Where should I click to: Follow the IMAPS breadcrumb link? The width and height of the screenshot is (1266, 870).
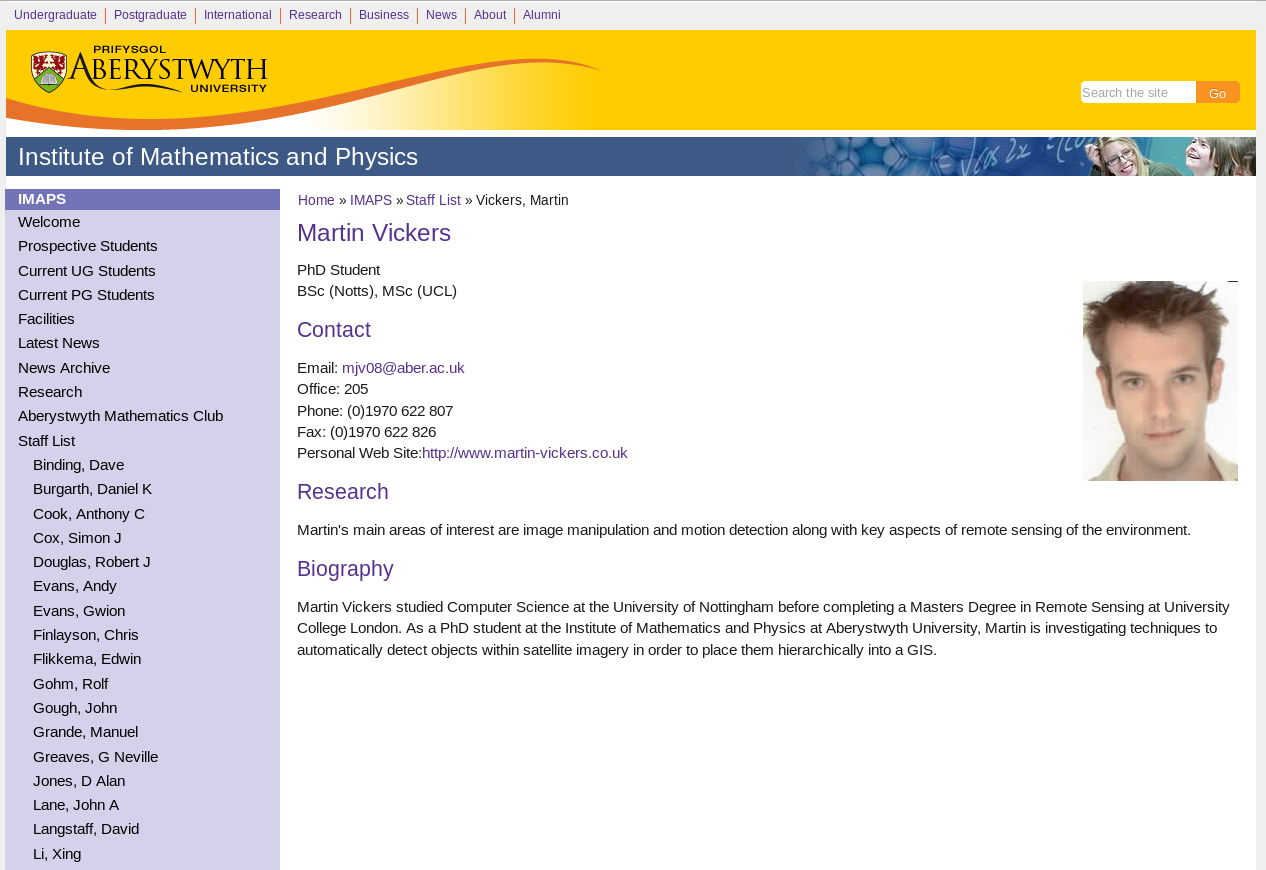(x=371, y=200)
